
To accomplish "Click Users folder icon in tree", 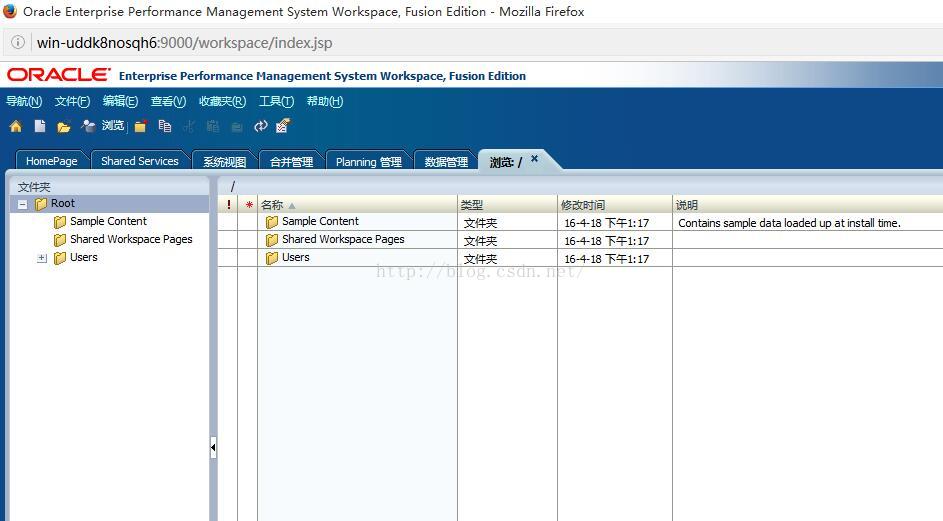I will pyautogui.click(x=60, y=258).
